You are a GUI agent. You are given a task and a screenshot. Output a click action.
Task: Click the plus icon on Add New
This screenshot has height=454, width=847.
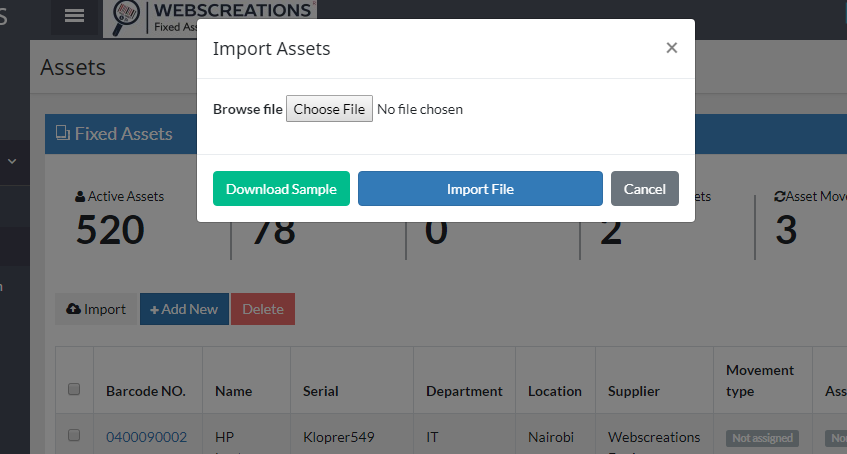(154, 310)
